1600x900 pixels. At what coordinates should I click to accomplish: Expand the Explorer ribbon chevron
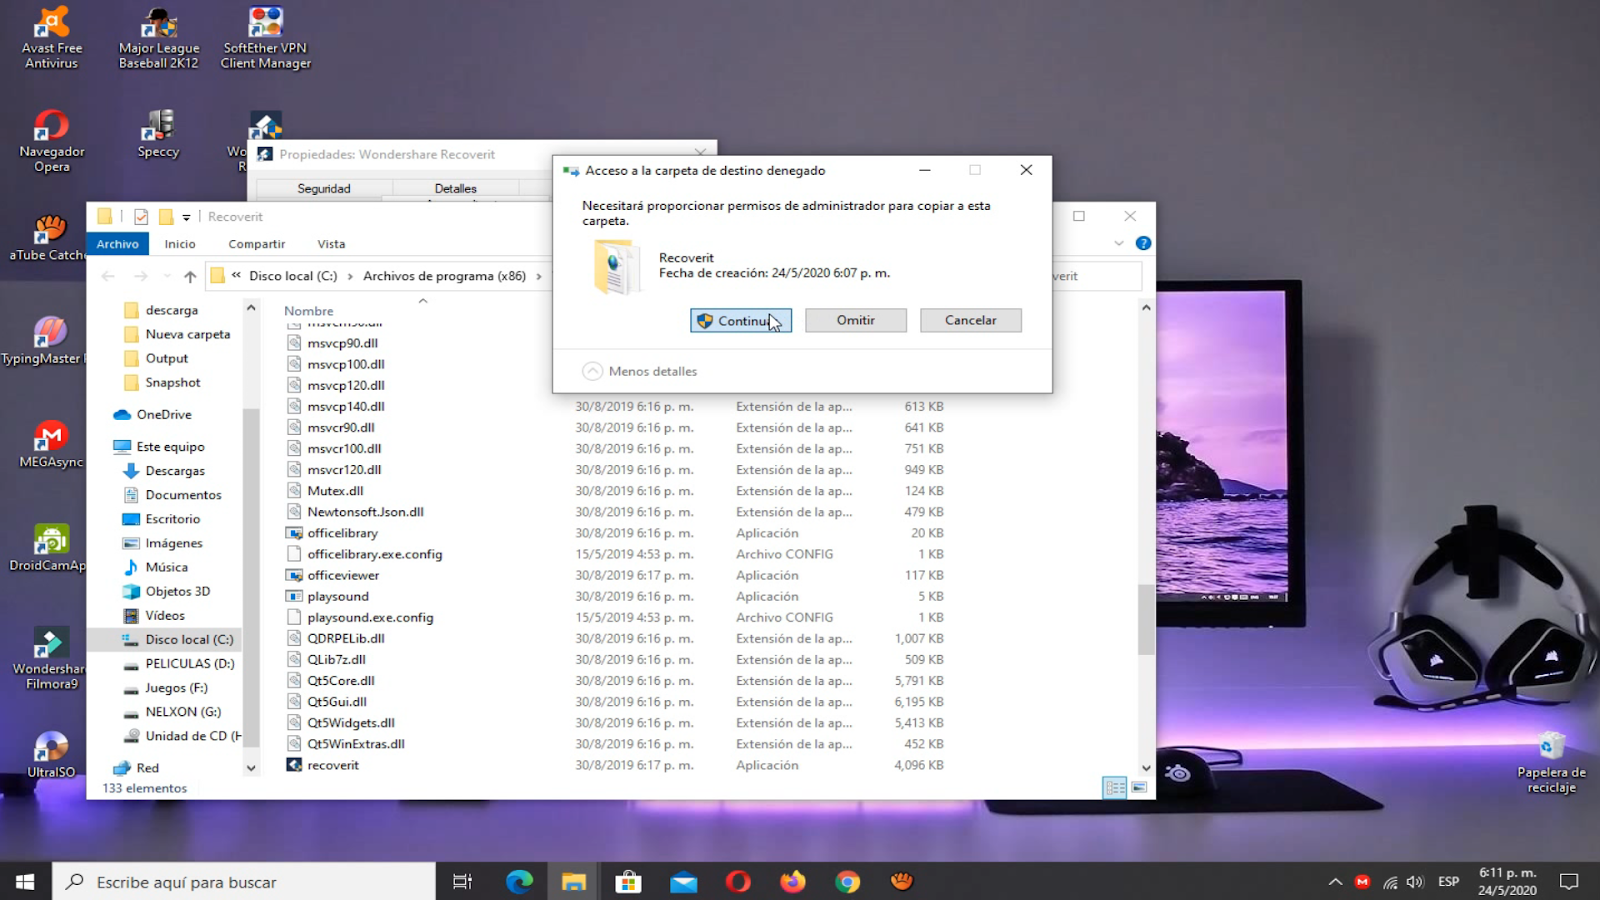point(1119,243)
